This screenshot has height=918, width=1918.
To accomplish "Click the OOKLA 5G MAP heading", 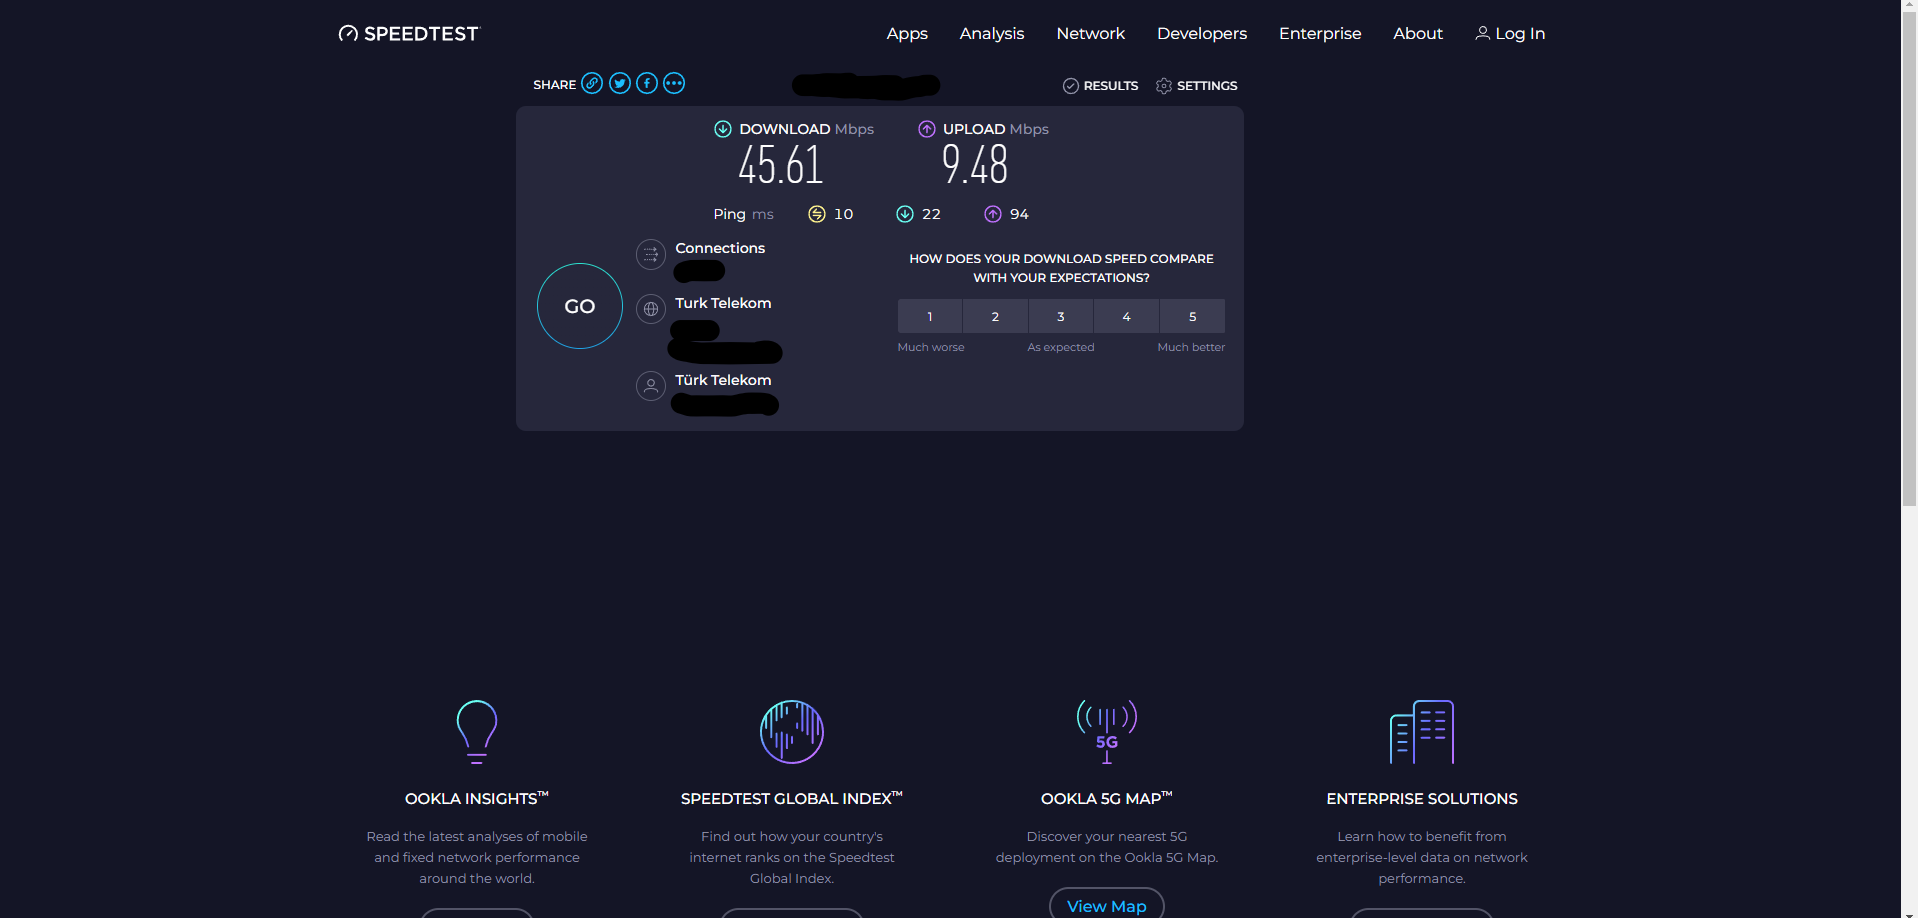I will pos(1107,798).
